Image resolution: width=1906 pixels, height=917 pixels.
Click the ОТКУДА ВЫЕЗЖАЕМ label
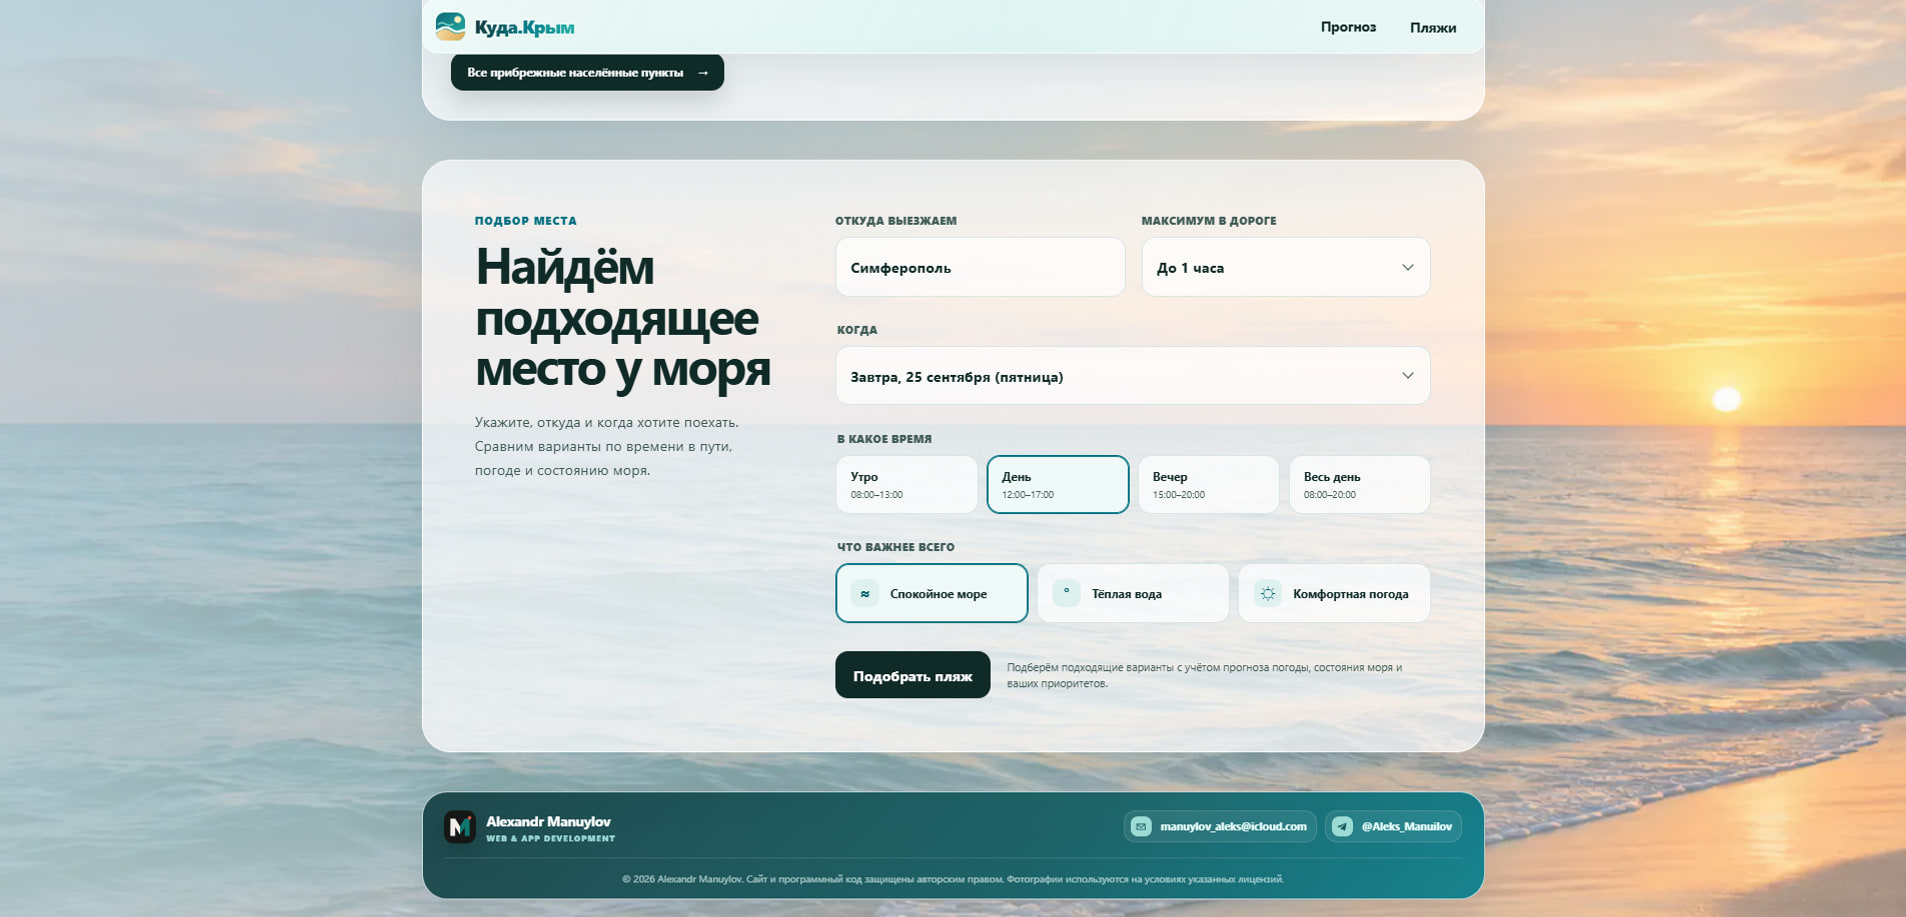[896, 221]
